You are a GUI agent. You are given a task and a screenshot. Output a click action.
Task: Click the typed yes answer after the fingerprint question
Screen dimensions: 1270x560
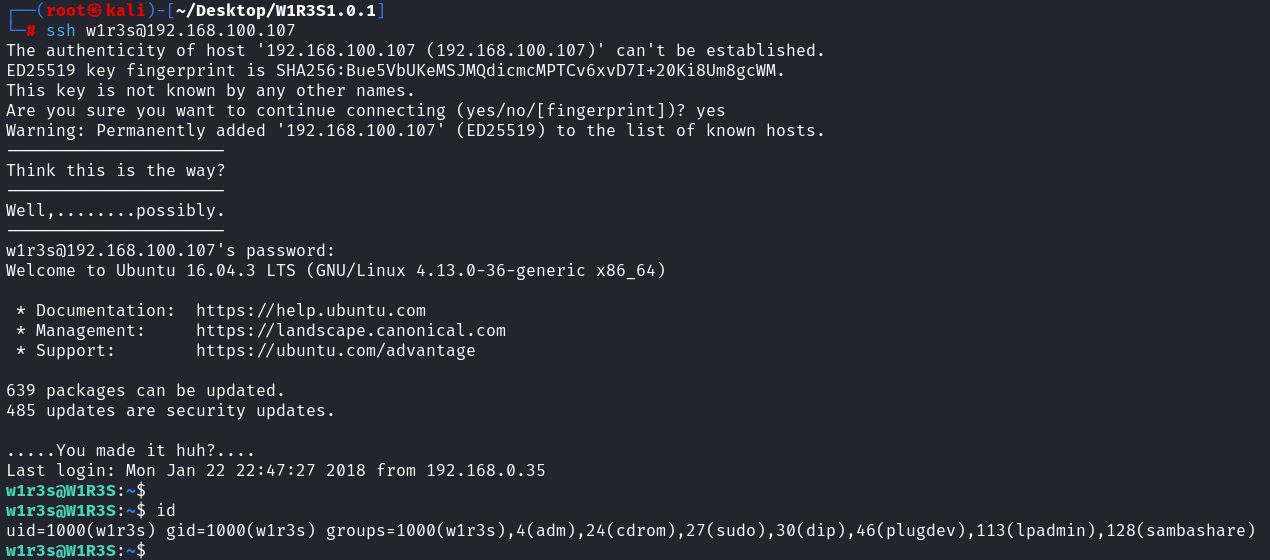point(710,111)
